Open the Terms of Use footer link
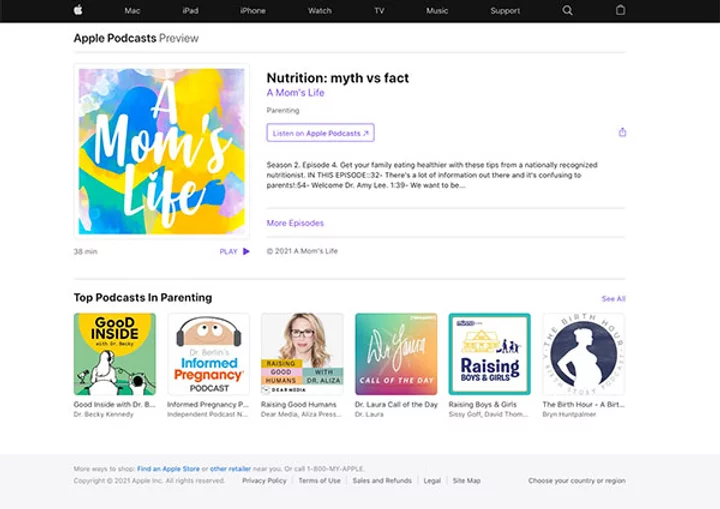 pyautogui.click(x=320, y=481)
